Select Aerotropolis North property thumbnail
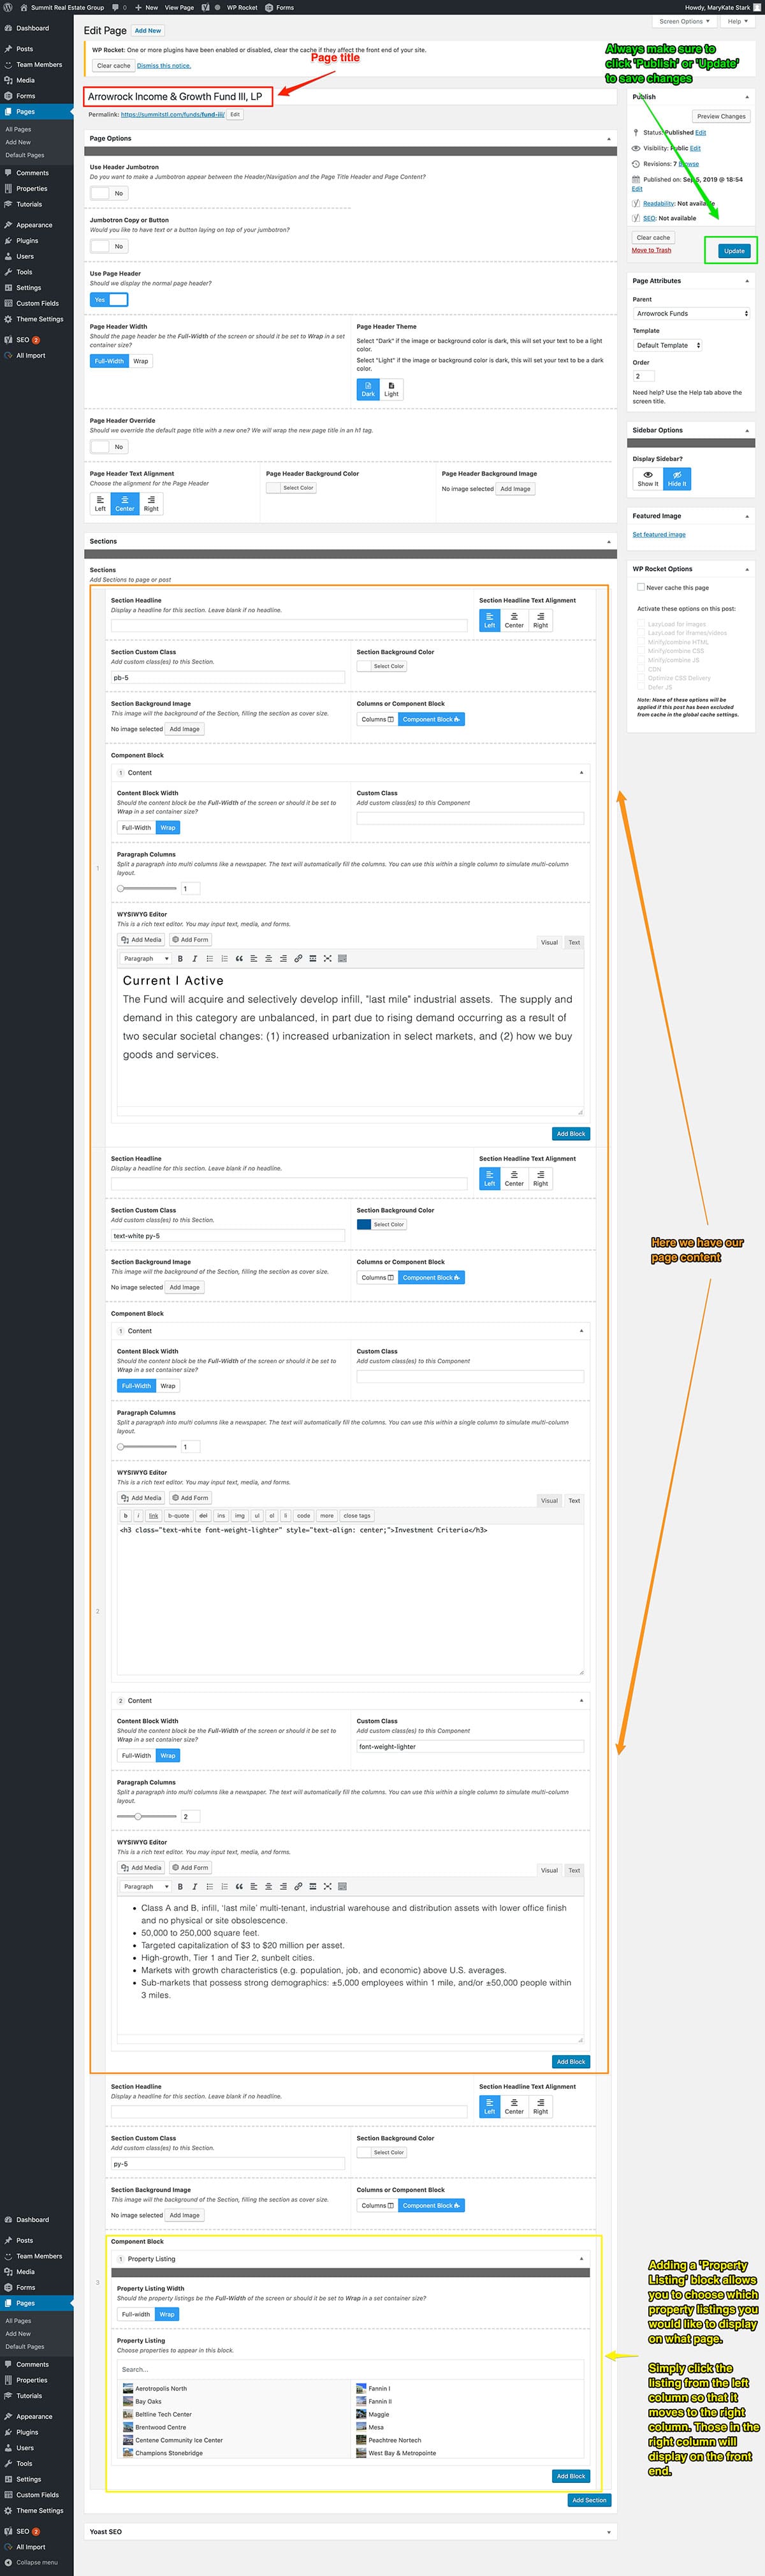This screenshot has width=765, height=2576. (x=128, y=2388)
